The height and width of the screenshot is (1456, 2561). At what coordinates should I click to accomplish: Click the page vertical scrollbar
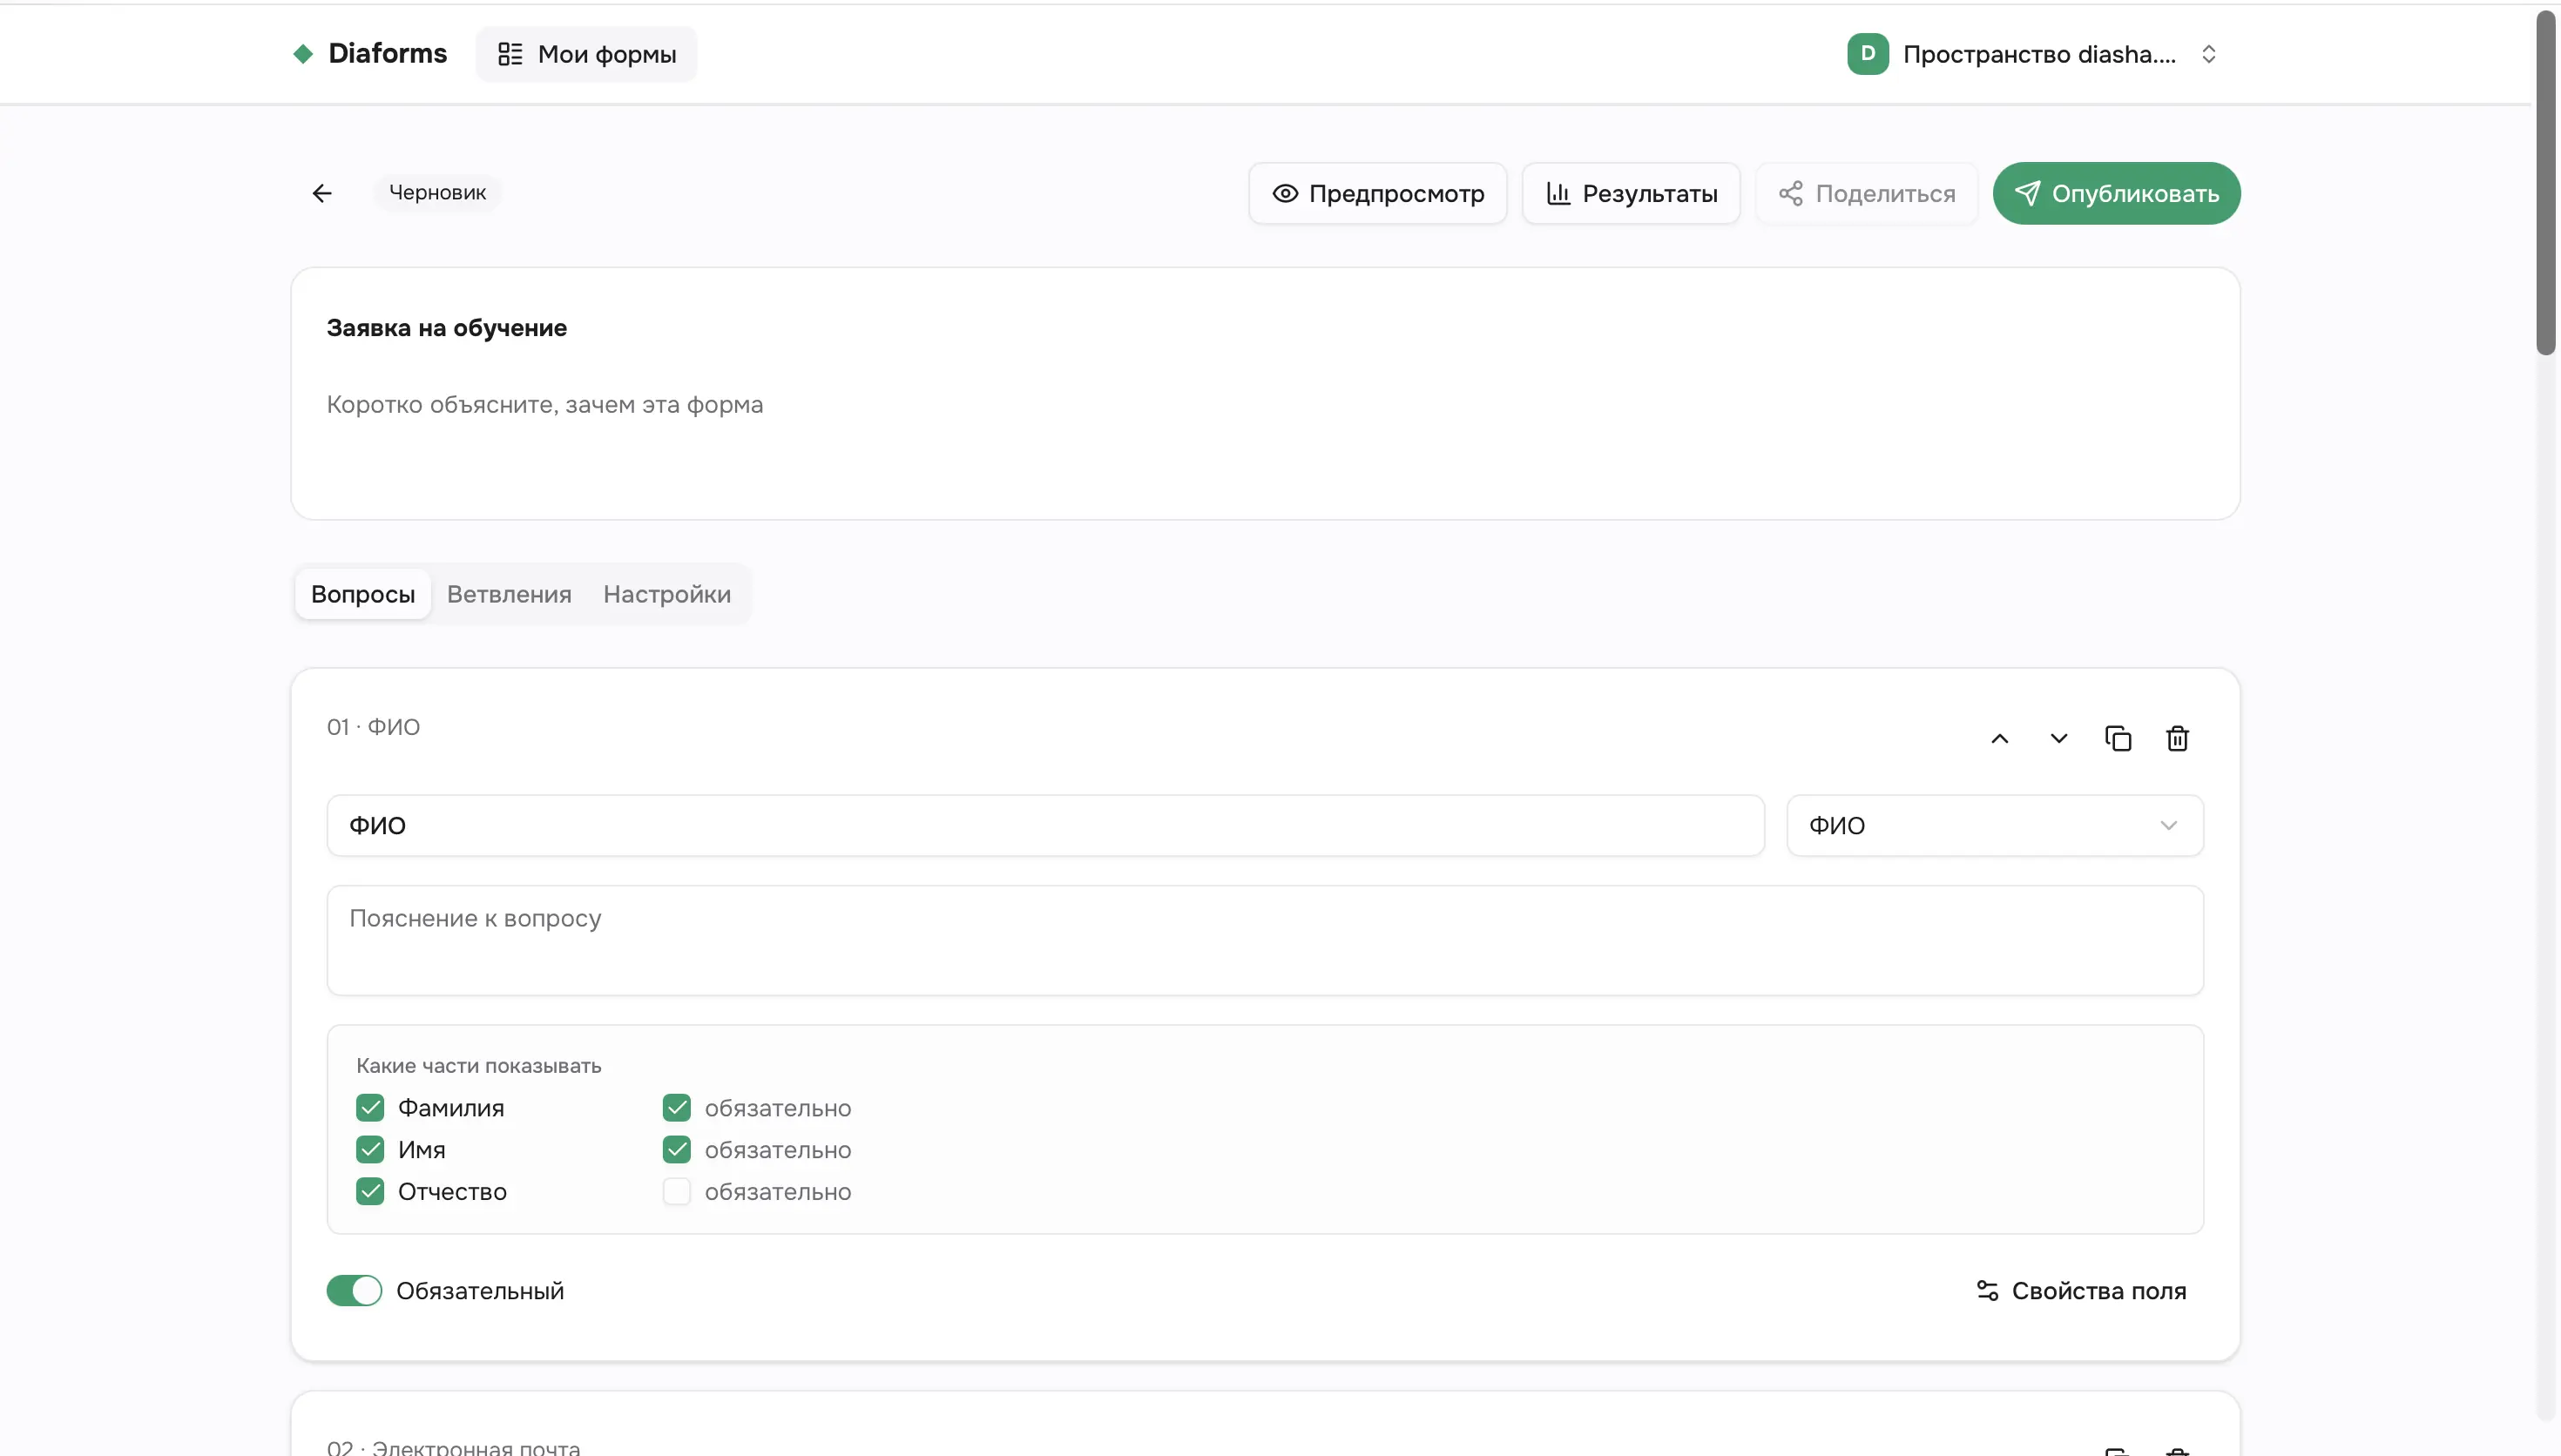click(2545, 183)
